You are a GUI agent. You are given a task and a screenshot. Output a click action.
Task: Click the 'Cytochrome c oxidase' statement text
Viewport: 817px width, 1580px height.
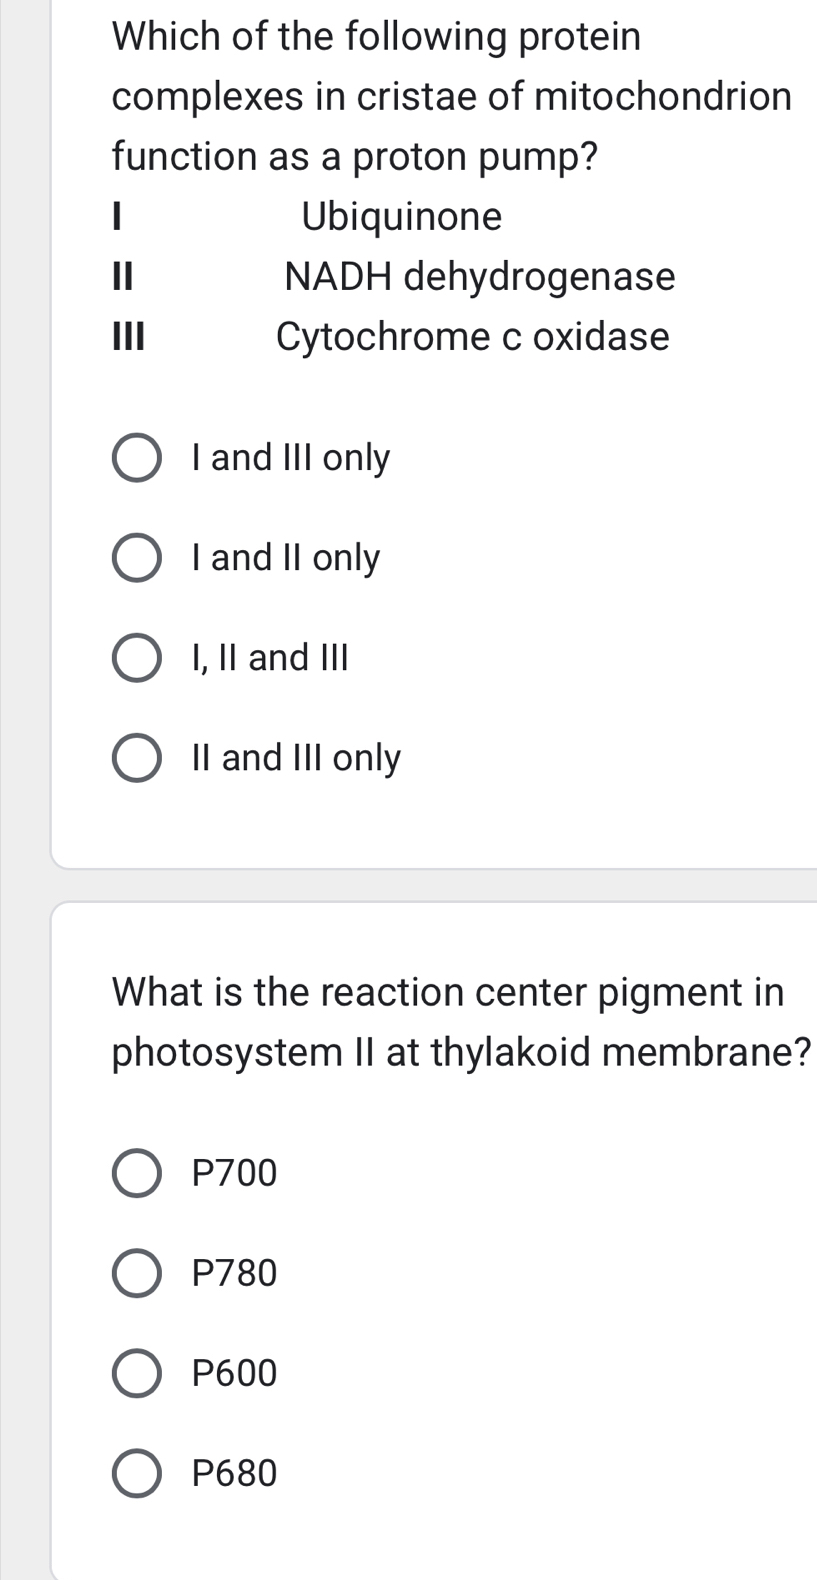pos(472,336)
